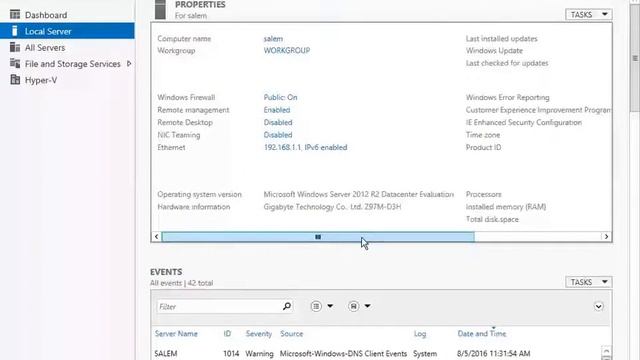Viewport: 640px width, 360px height.
Task: Click IE Enhanced Security Configuration label
Action: click(x=524, y=122)
